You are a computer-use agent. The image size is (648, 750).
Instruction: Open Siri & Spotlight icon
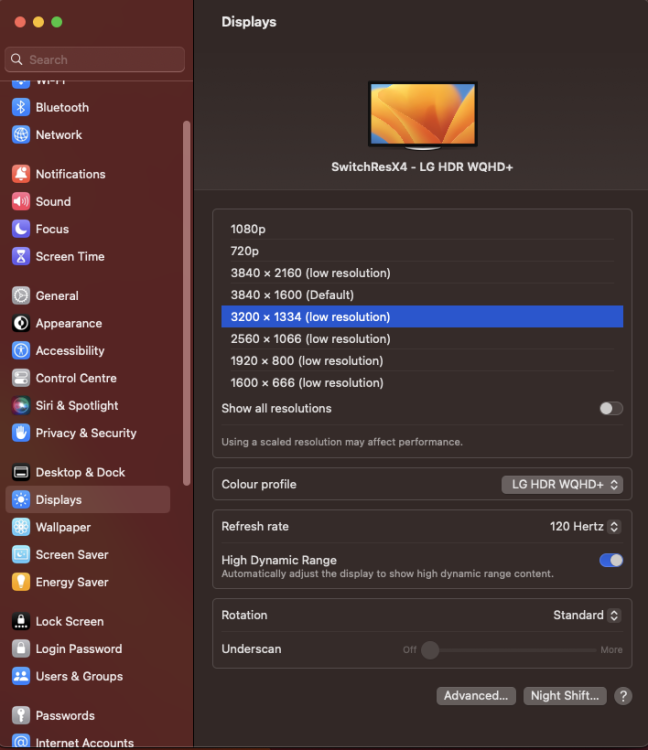pyautogui.click(x=21, y=406)
